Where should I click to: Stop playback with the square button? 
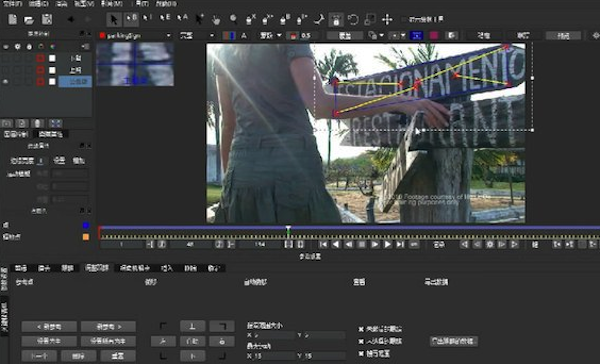click(x=362, y=244)
